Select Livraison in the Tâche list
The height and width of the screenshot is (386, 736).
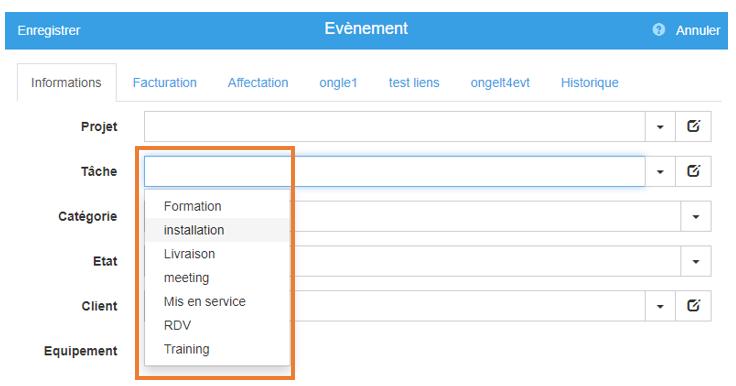click(217, 254)
